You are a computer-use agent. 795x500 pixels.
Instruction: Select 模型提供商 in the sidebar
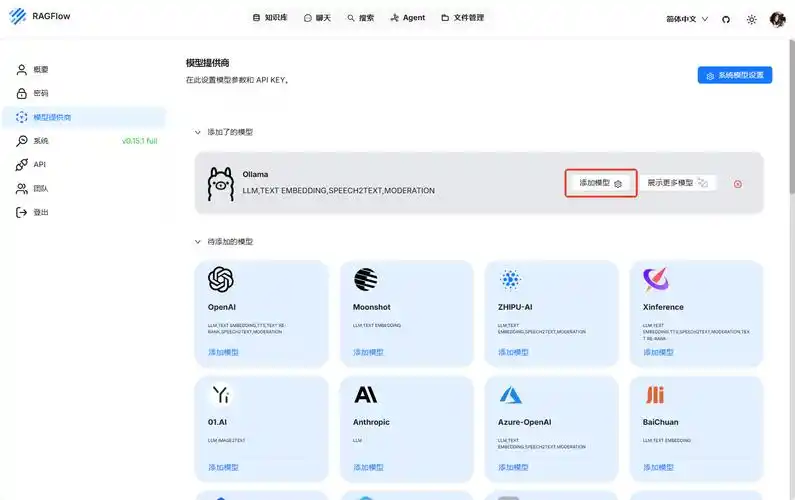click(x=84, y=117)
